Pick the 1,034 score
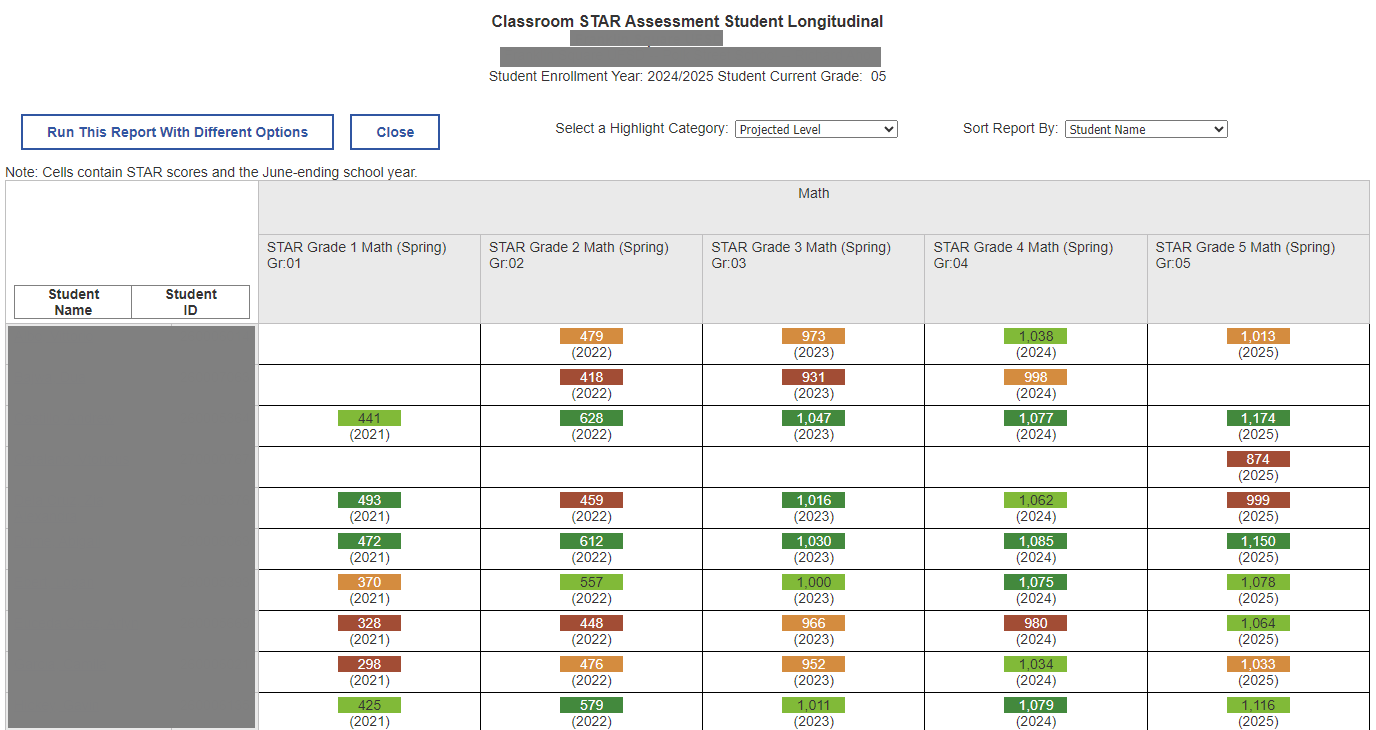The image size is (1376, 730). [x=1035, y=664]
